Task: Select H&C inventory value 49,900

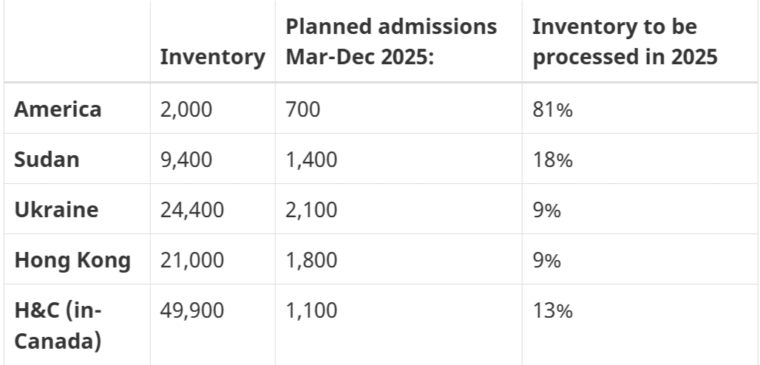Action: tap(192, 310)
